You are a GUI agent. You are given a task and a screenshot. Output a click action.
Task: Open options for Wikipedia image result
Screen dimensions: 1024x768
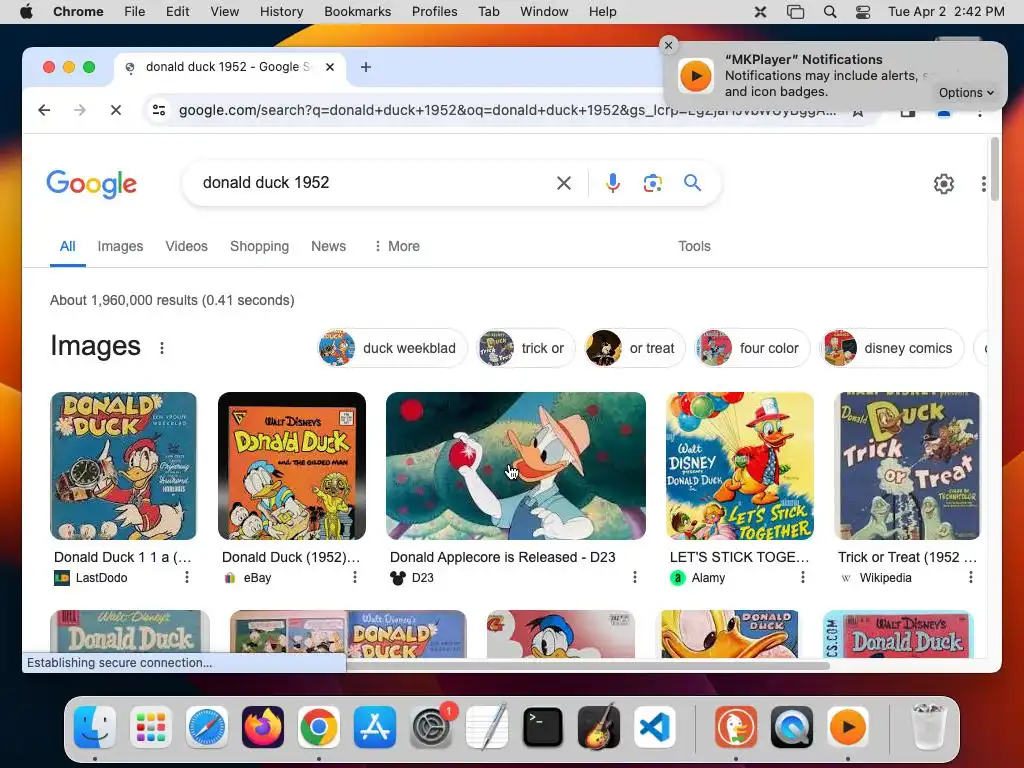click(x=970, y=577)
